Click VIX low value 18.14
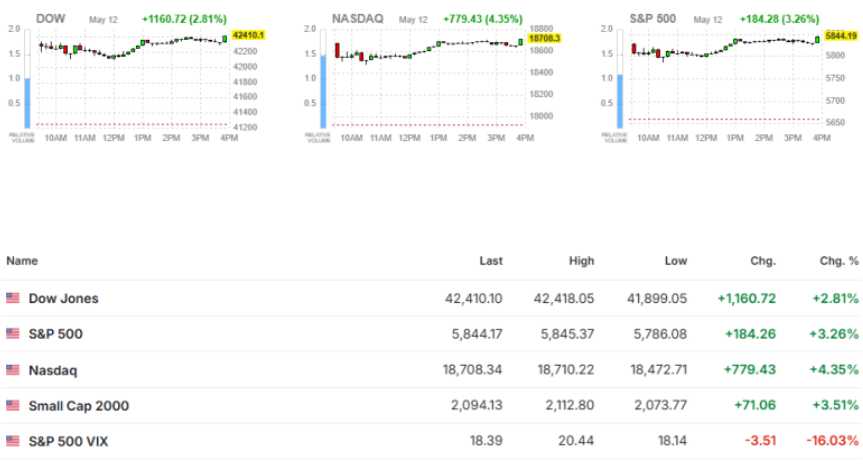 [672, 441]
